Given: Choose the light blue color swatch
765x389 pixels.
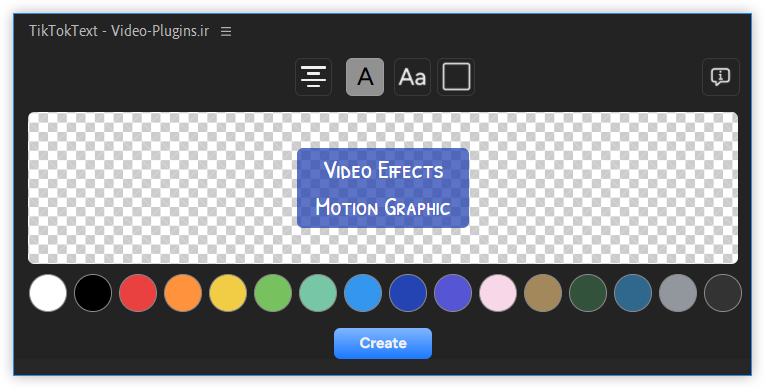Looking at the screenshot, I should [363, 293].
